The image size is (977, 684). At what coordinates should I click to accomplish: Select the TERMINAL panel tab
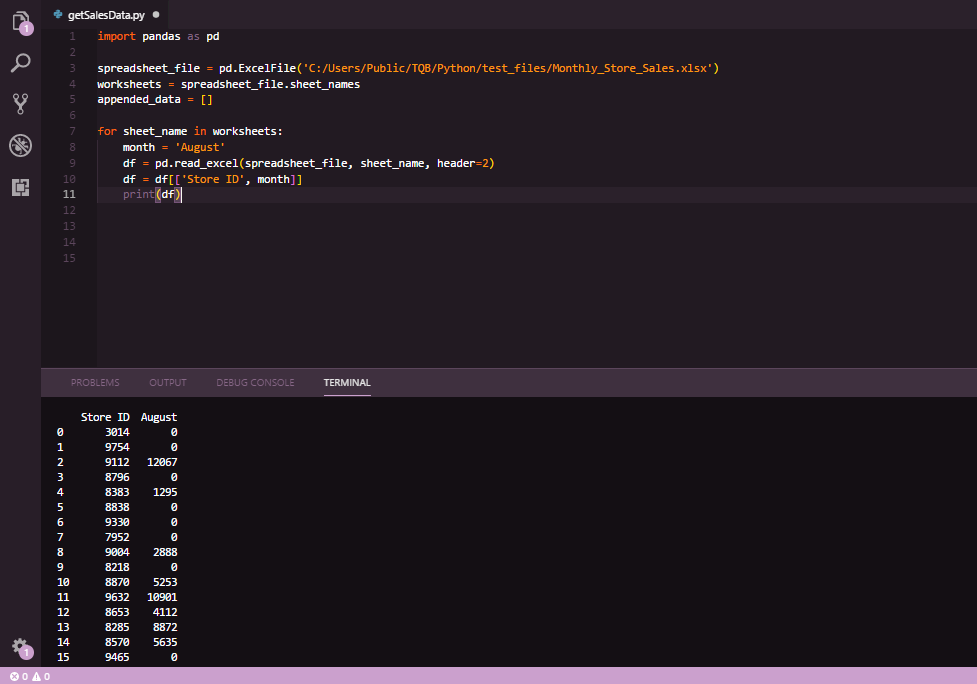(x=347, y=382)
